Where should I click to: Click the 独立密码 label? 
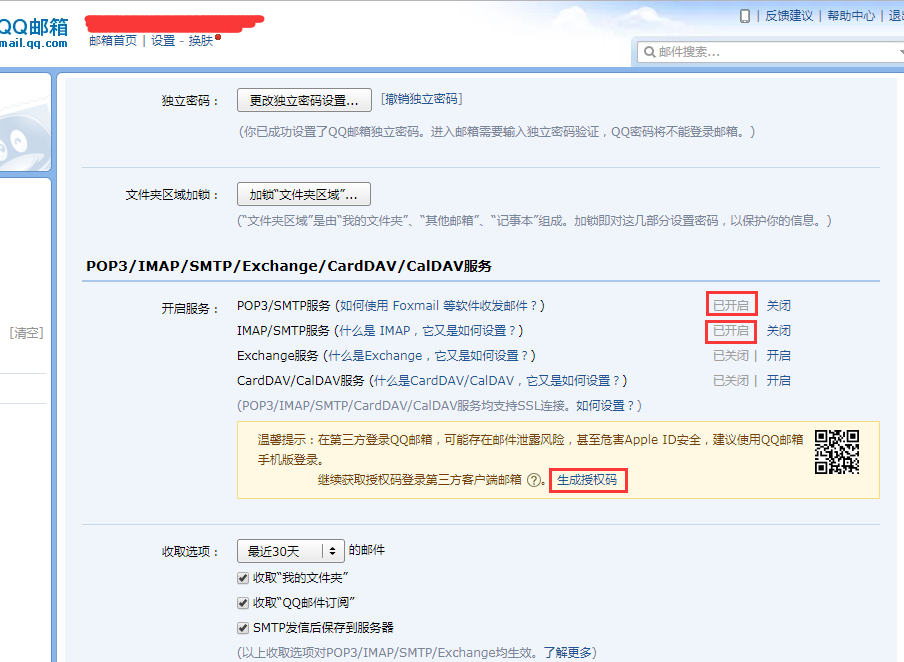(x=190, y=101)
